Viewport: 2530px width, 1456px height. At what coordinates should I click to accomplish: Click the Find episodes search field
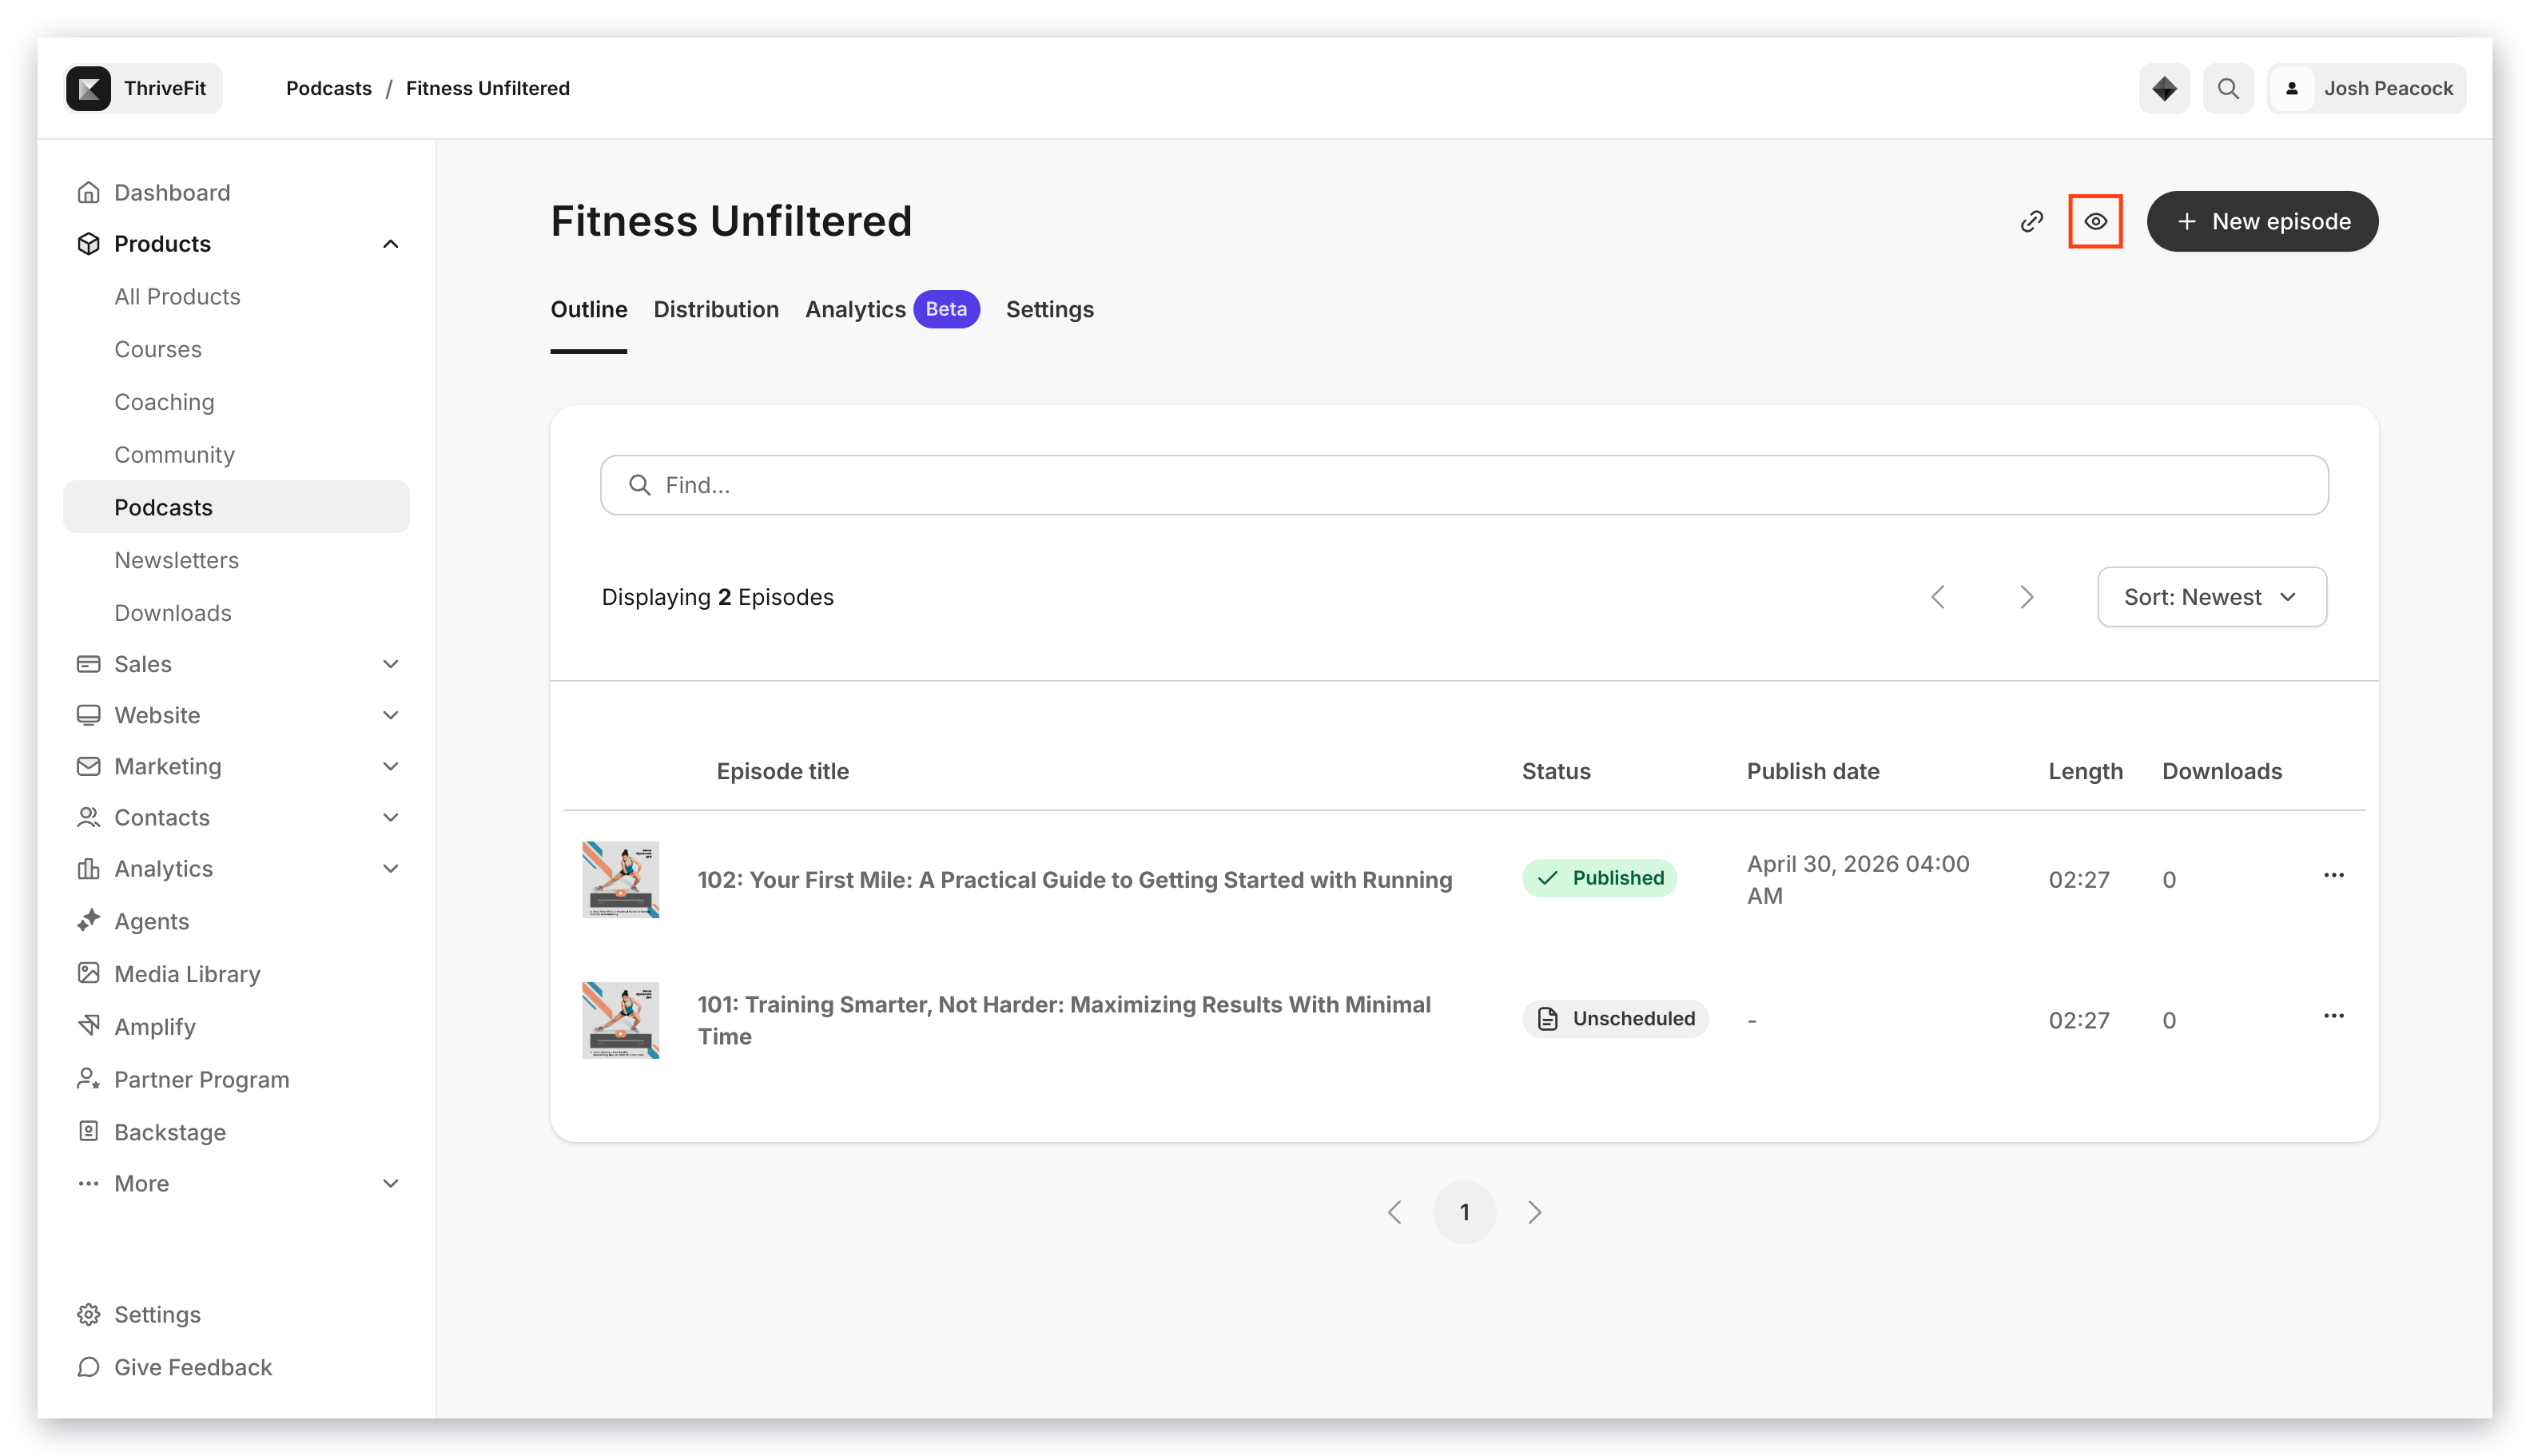tap(1463, 485)
